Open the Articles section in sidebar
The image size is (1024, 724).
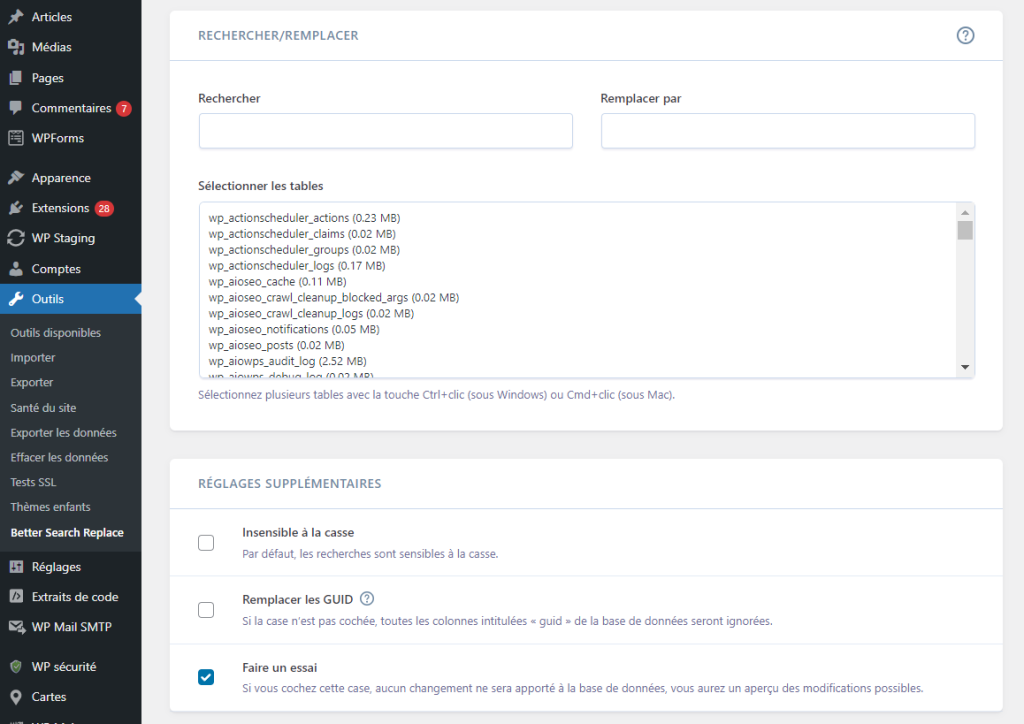point(45,16)
